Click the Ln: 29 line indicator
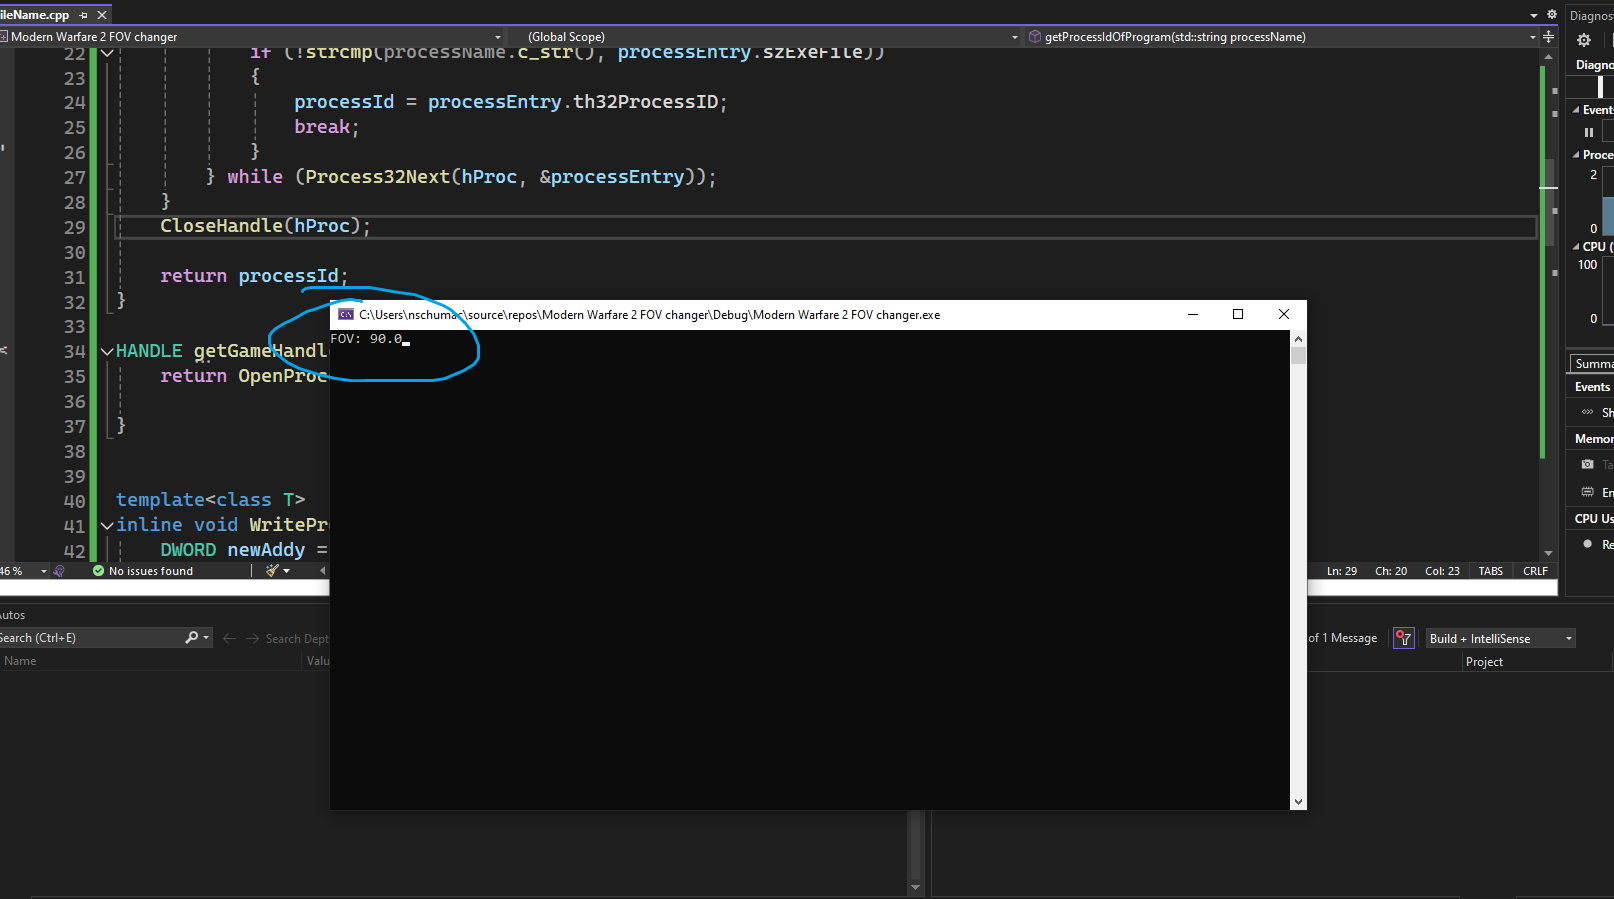Viewport: 1614px width, 899px height. [x=1342, y=571]
